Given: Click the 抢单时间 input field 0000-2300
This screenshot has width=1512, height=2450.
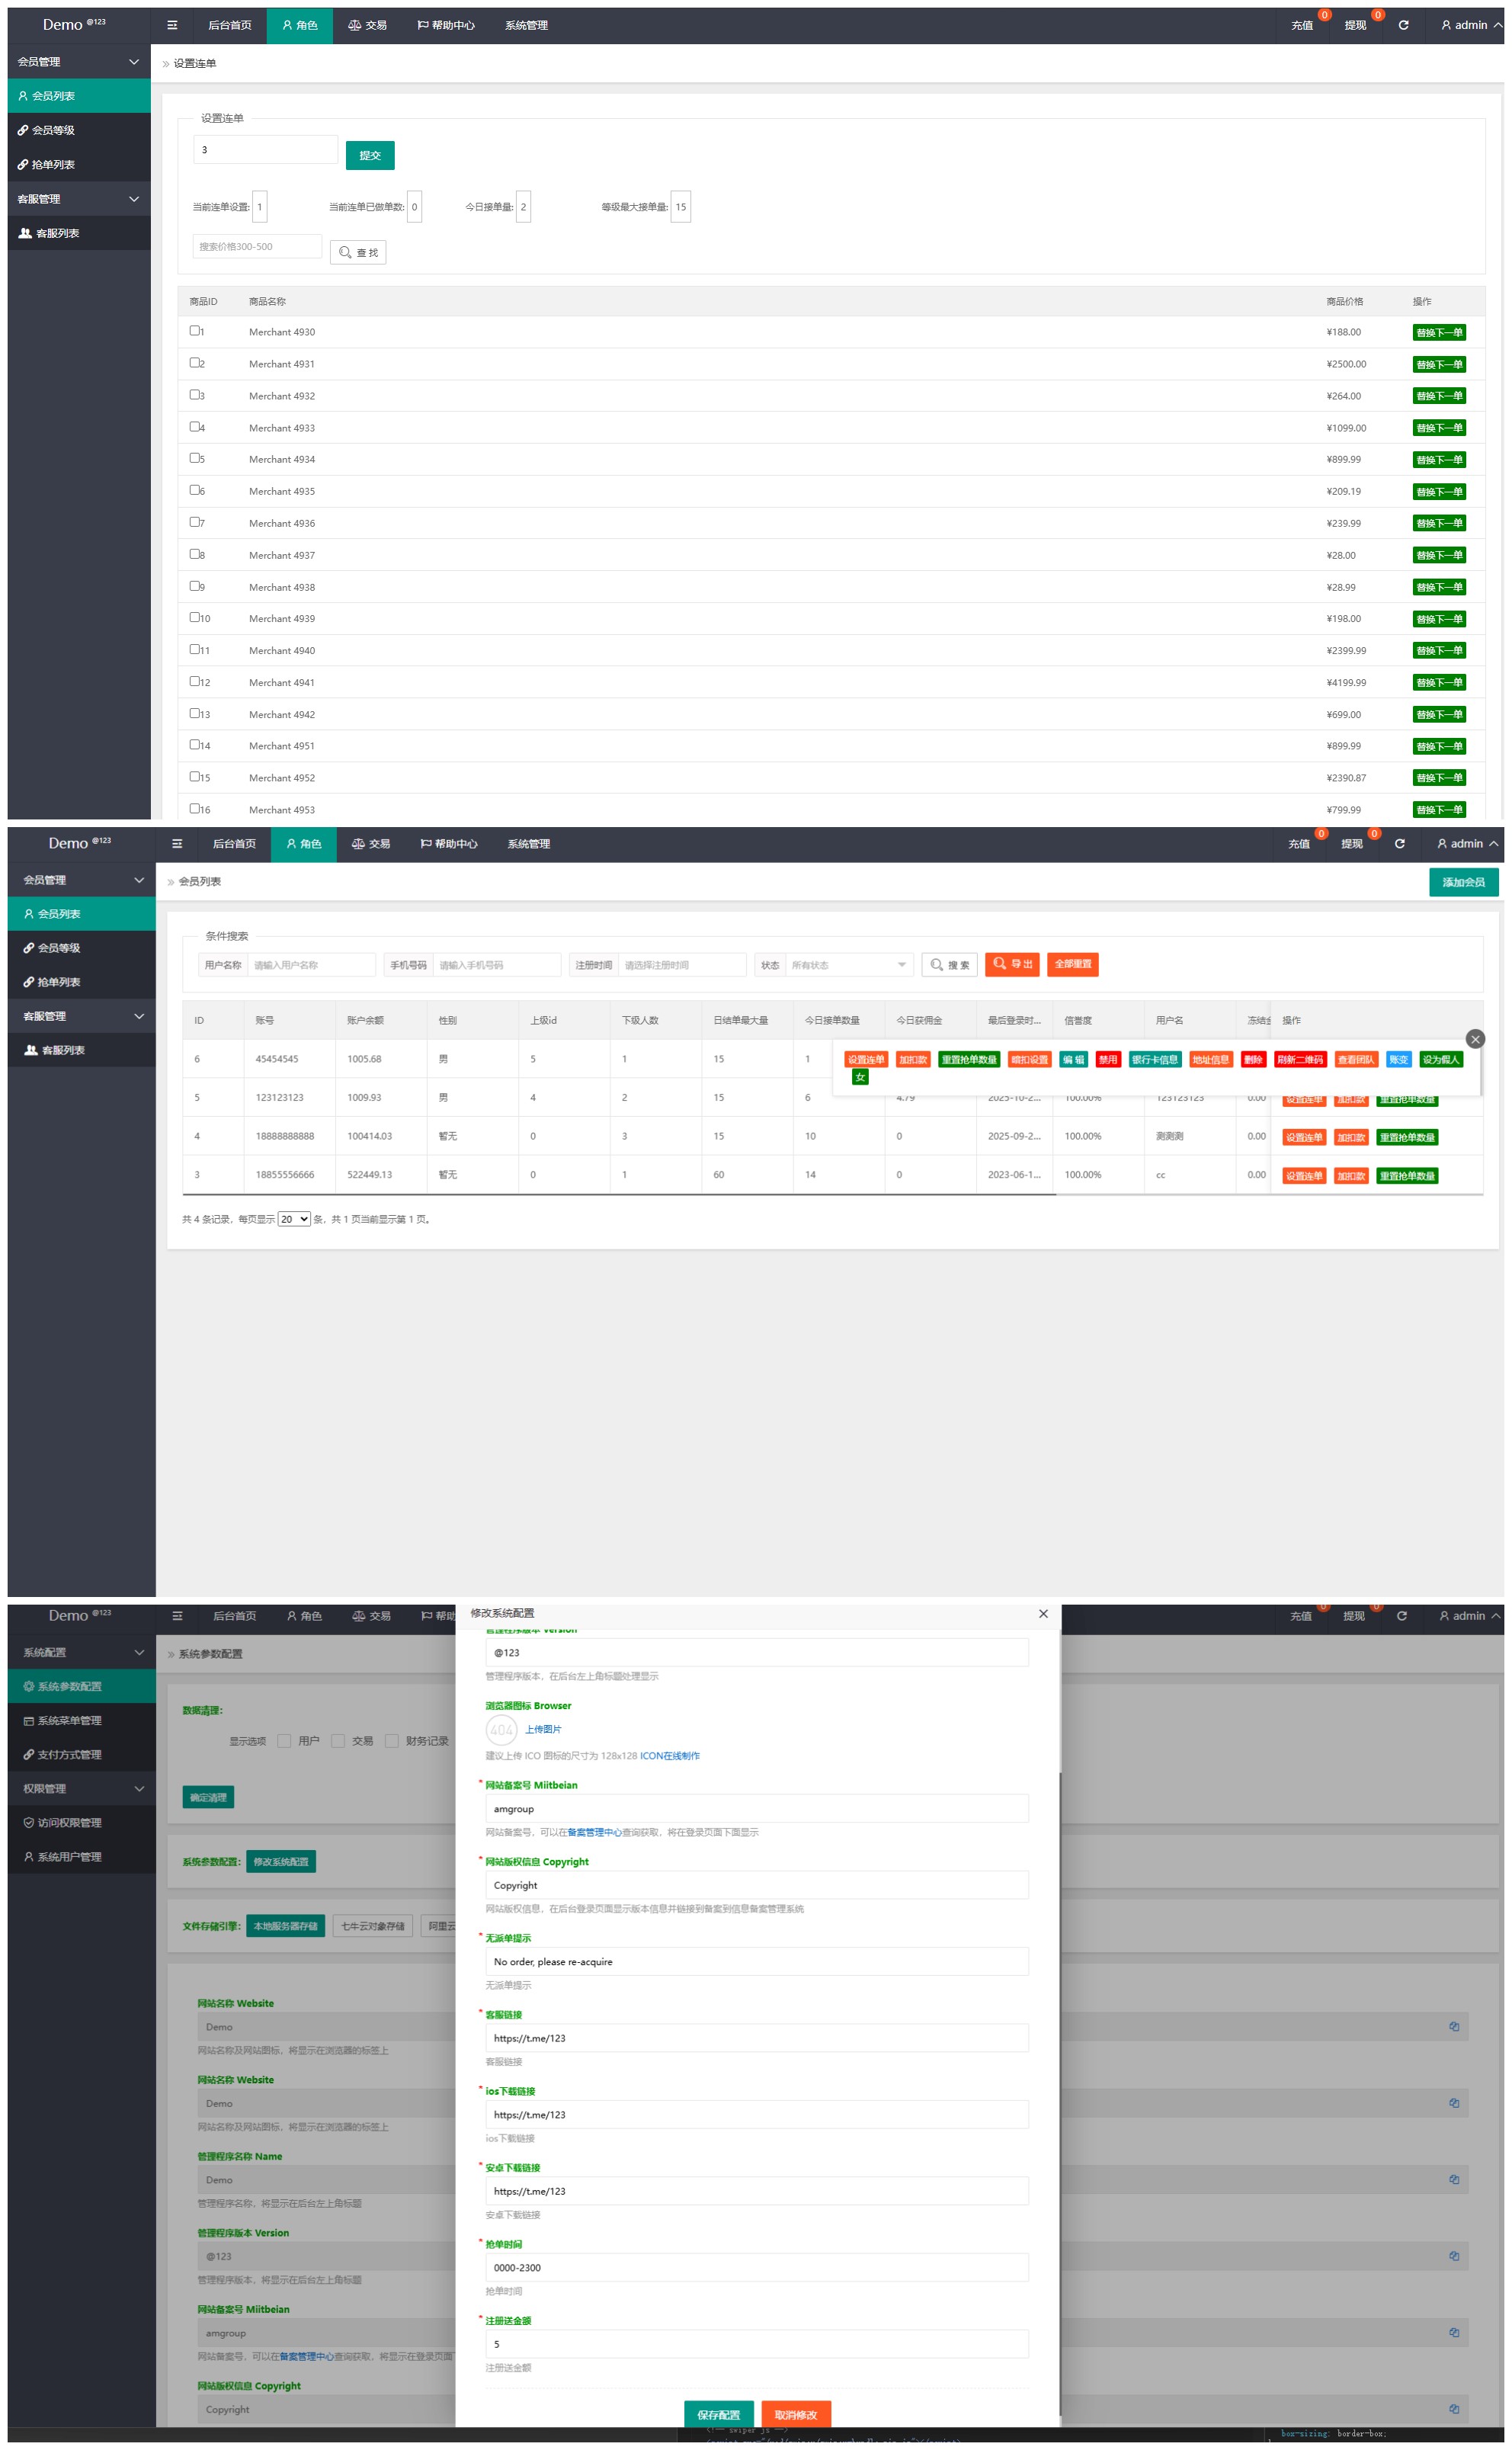Looking at the screenshot, I should pos(756,2267).
